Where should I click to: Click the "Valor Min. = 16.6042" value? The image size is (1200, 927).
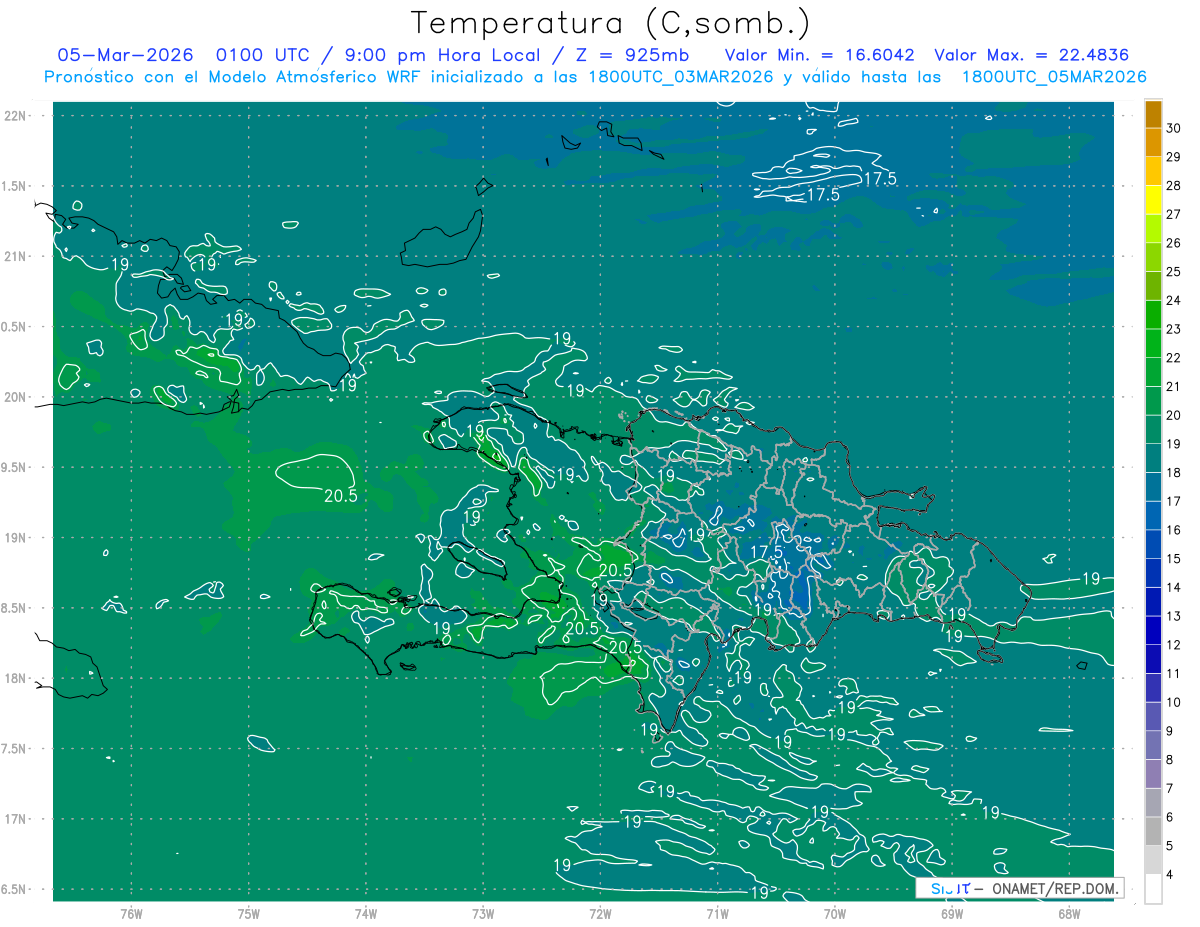(x=820, y=55)
